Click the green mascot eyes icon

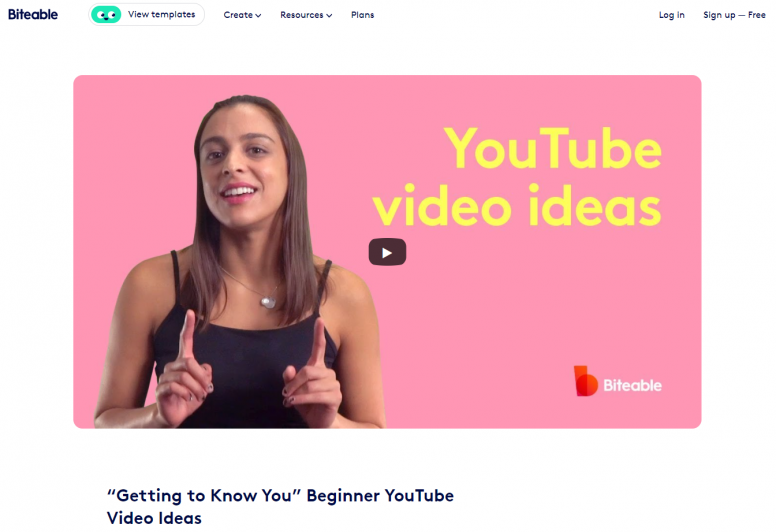click(x=106, y=15)
